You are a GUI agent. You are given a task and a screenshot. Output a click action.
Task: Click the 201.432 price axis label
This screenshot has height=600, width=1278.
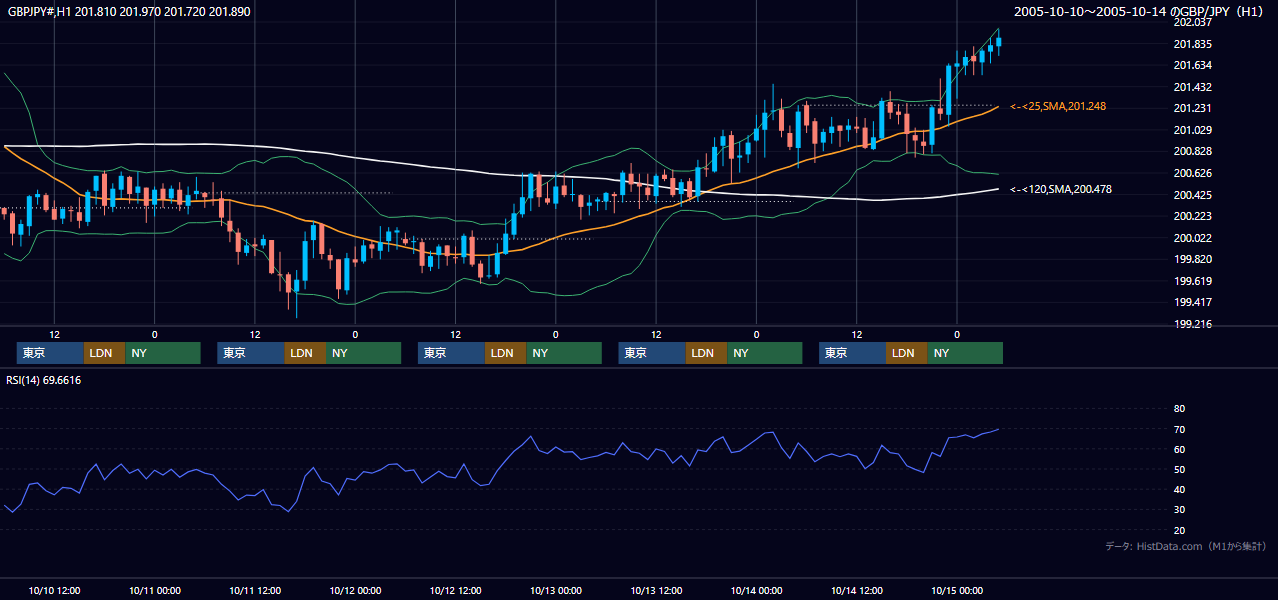pyautogui.click(x=1192, y=87)
